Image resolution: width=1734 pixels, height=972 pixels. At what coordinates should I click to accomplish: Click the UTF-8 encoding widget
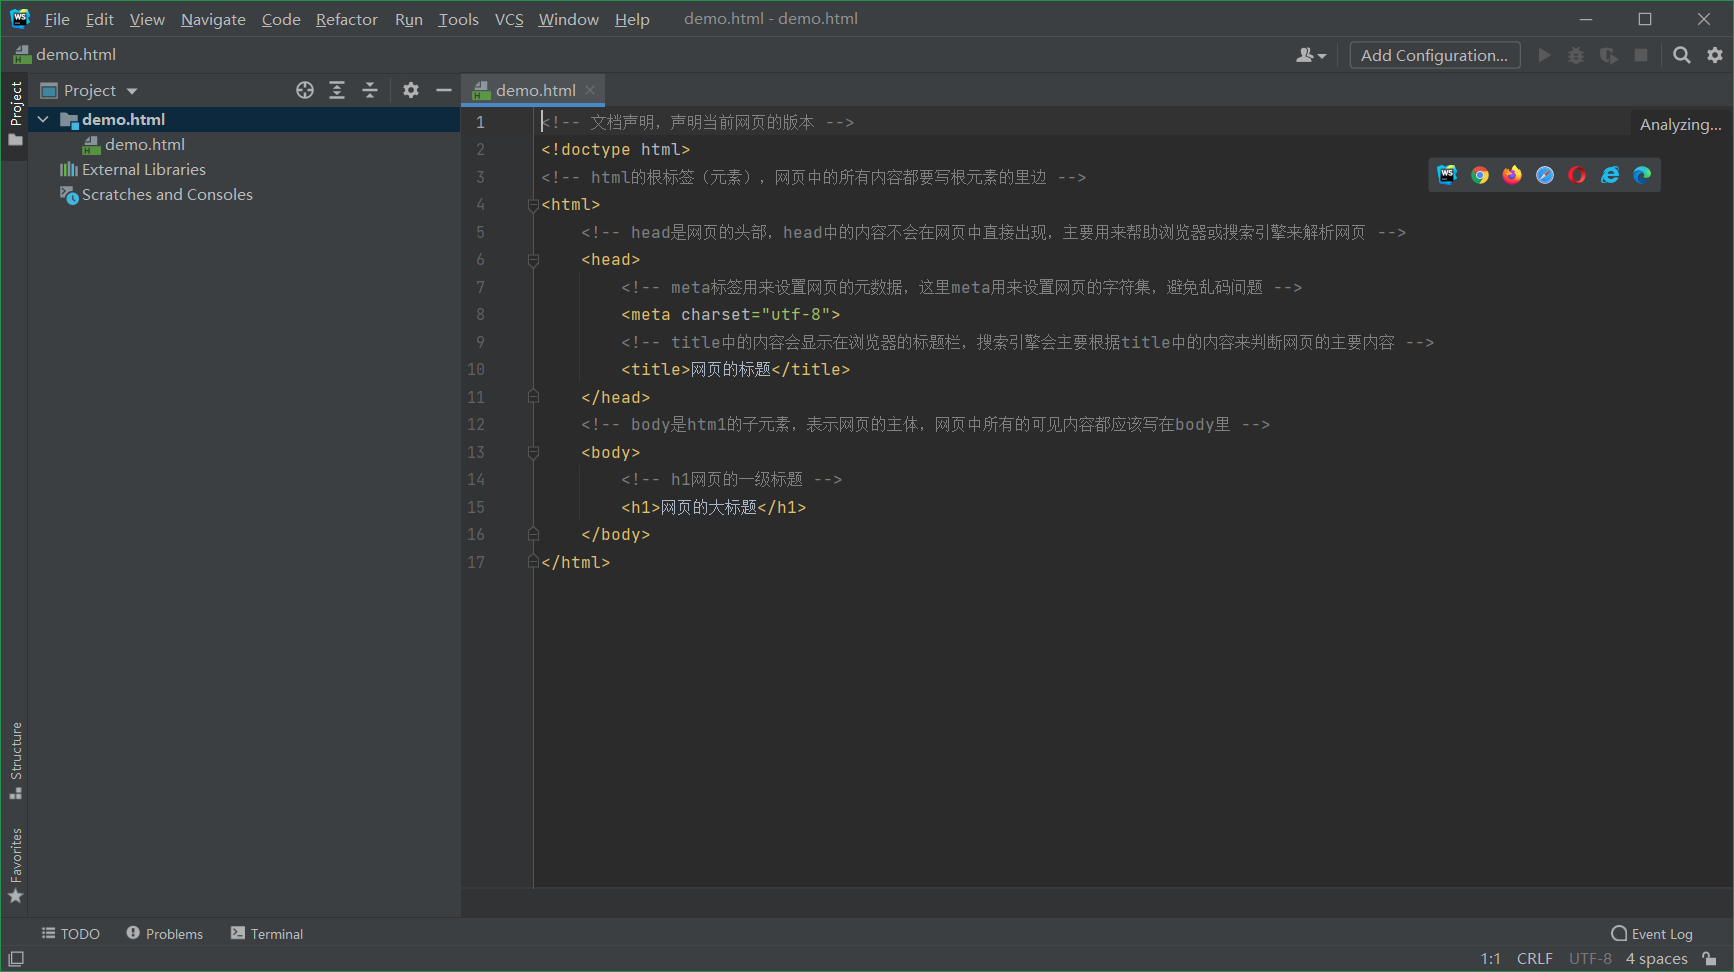[1590, 958]
